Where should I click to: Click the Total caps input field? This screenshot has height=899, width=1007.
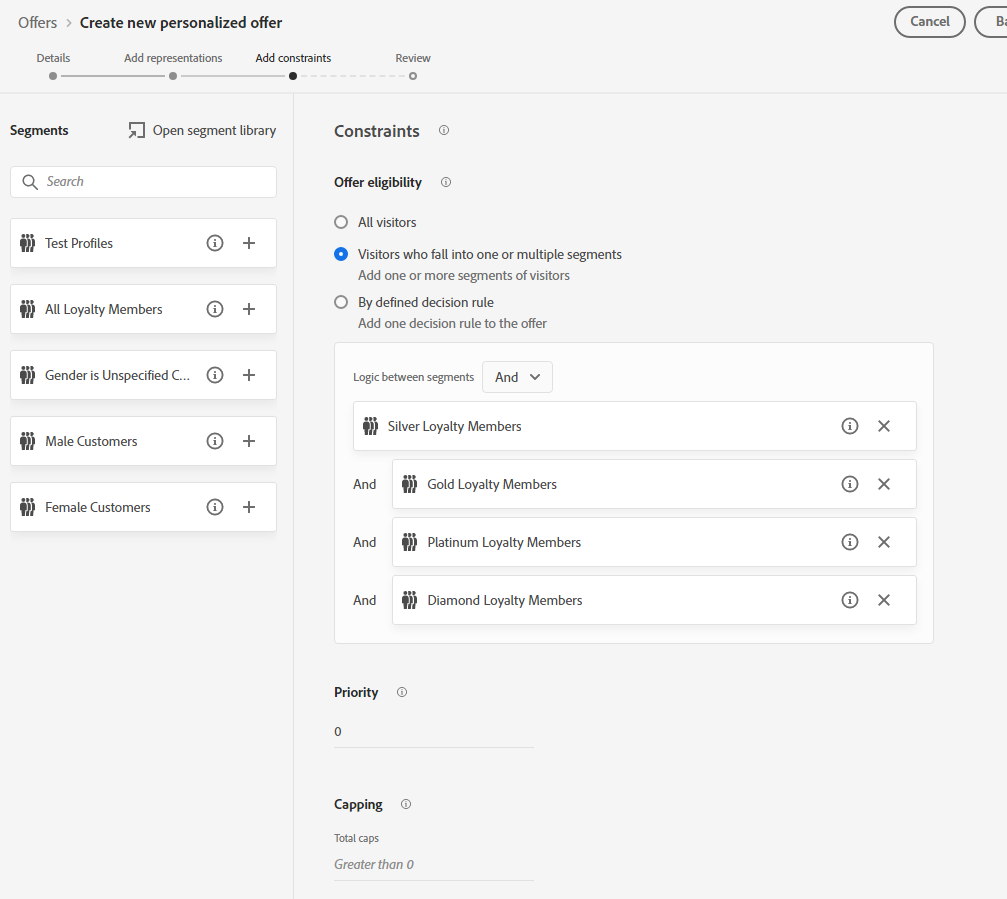pyautogui.click(x=433, y=865)
